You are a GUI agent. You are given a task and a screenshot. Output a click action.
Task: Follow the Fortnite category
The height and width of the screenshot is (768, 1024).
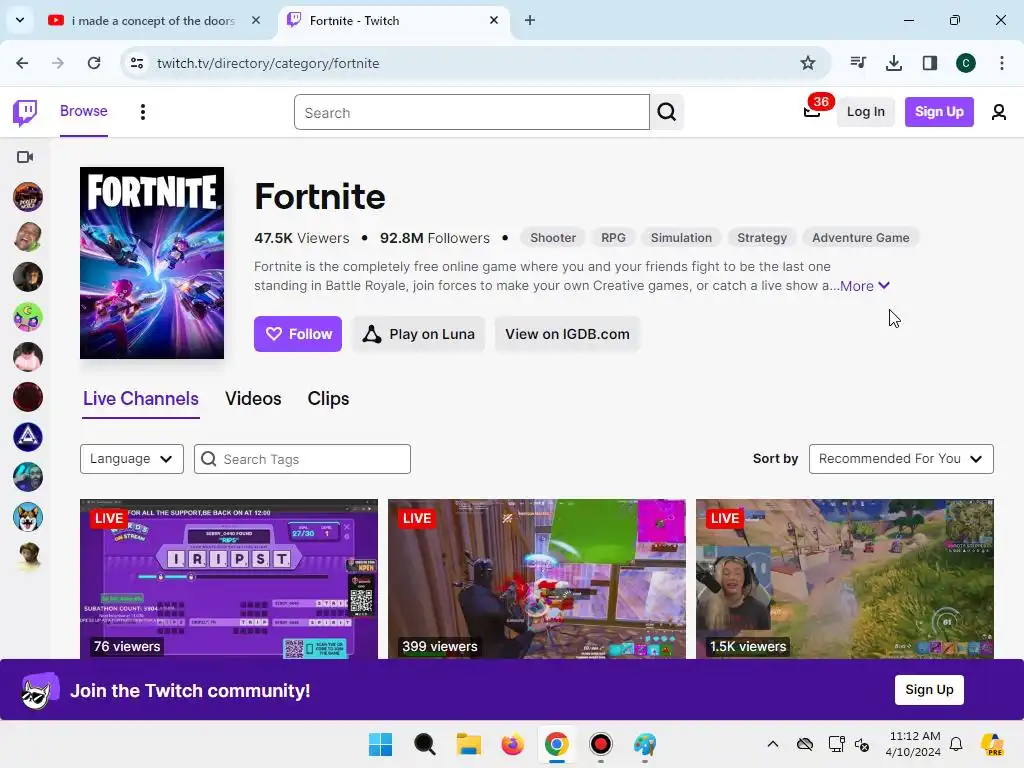(x=298, y=334)
